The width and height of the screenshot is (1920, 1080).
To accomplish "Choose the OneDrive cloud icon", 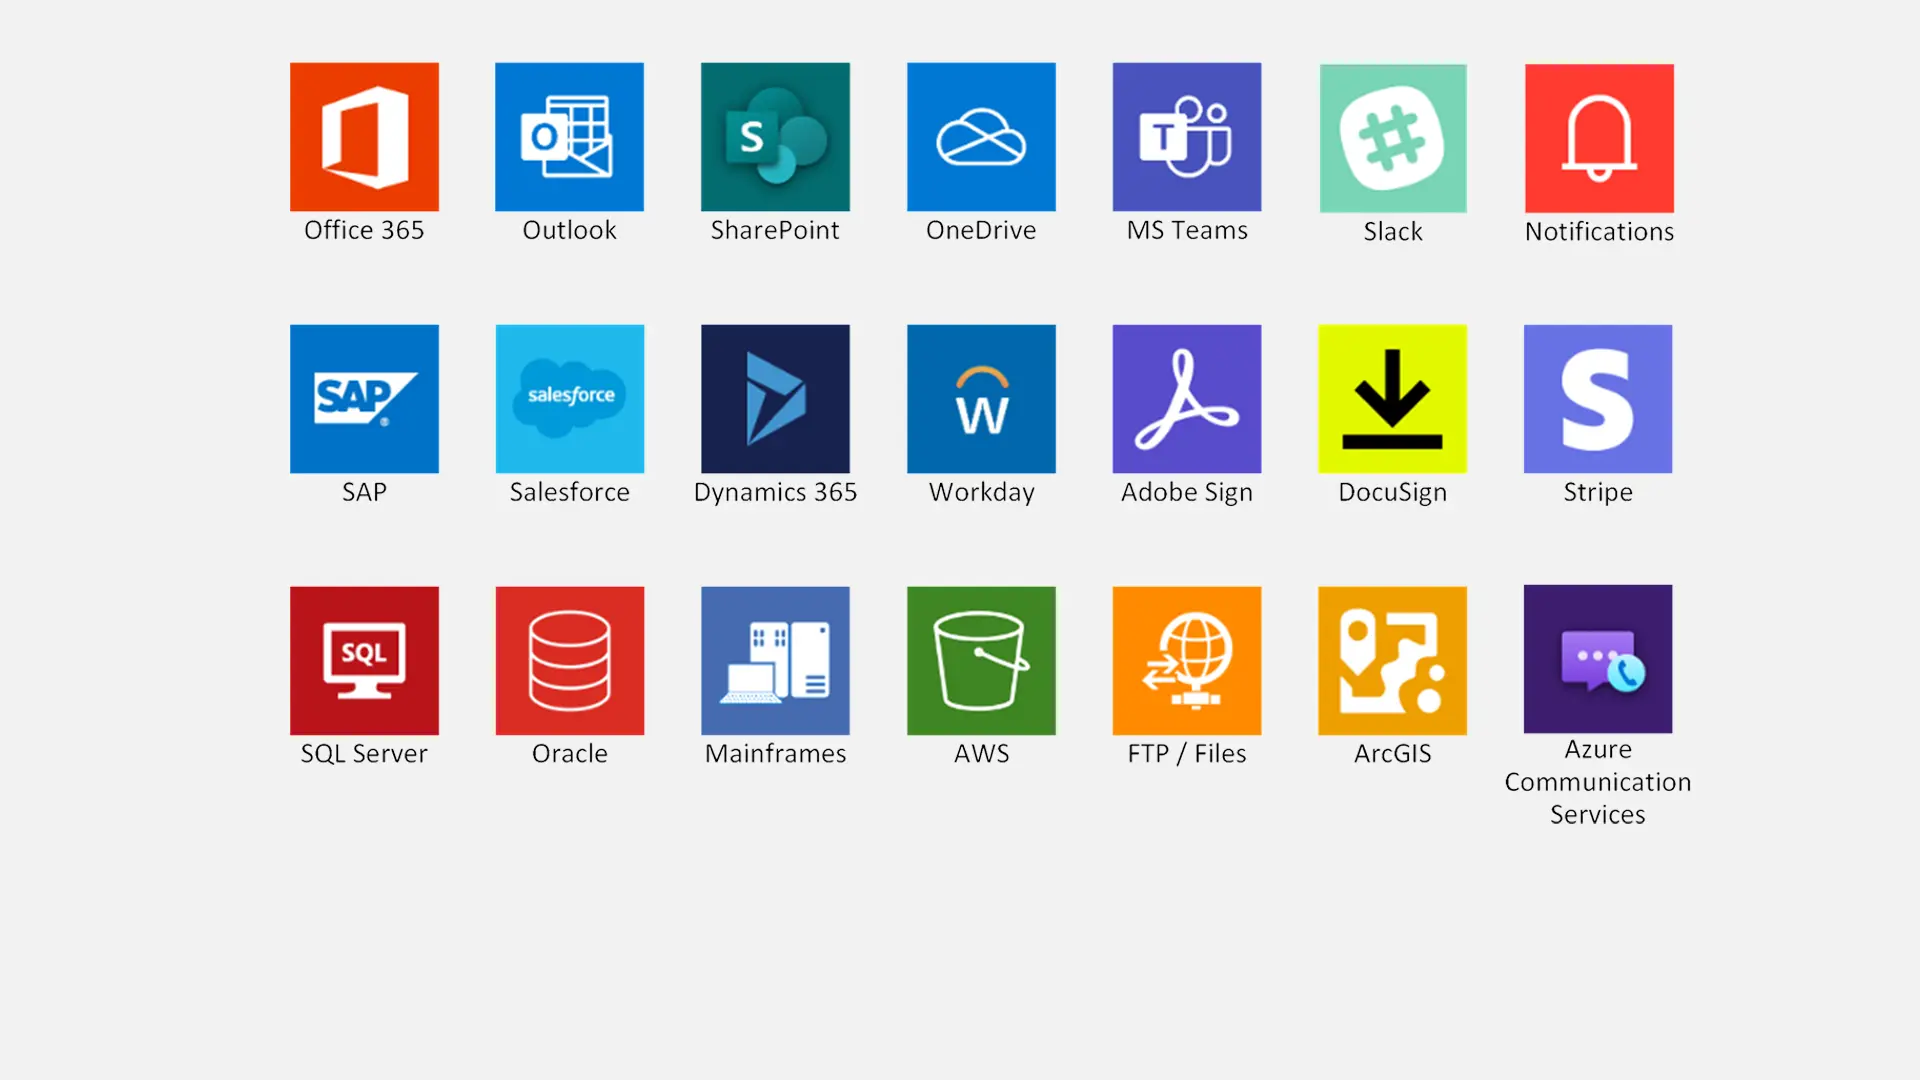I will pos(981,137).
